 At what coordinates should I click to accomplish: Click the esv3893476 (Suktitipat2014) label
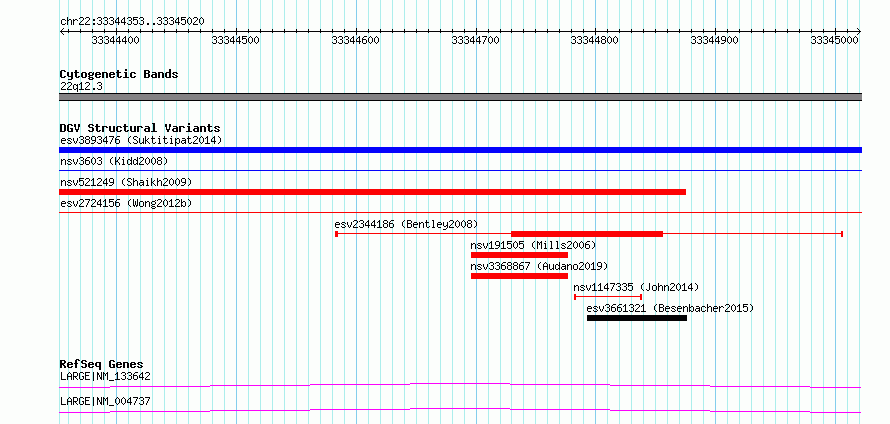141,140
